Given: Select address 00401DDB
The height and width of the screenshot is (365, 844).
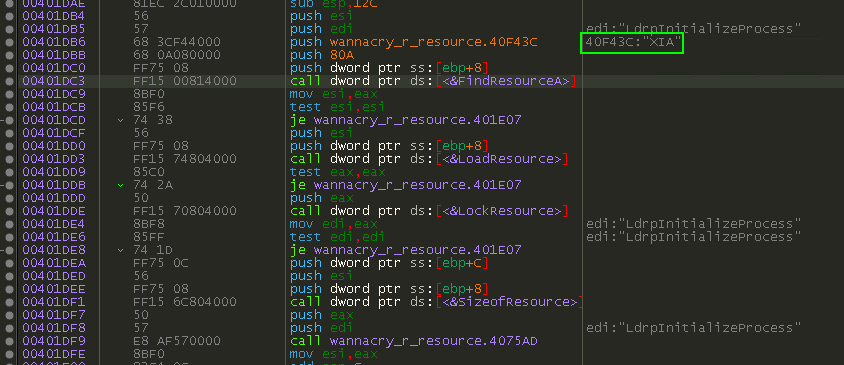Looking at the screenshot, I should pos(54,185).
